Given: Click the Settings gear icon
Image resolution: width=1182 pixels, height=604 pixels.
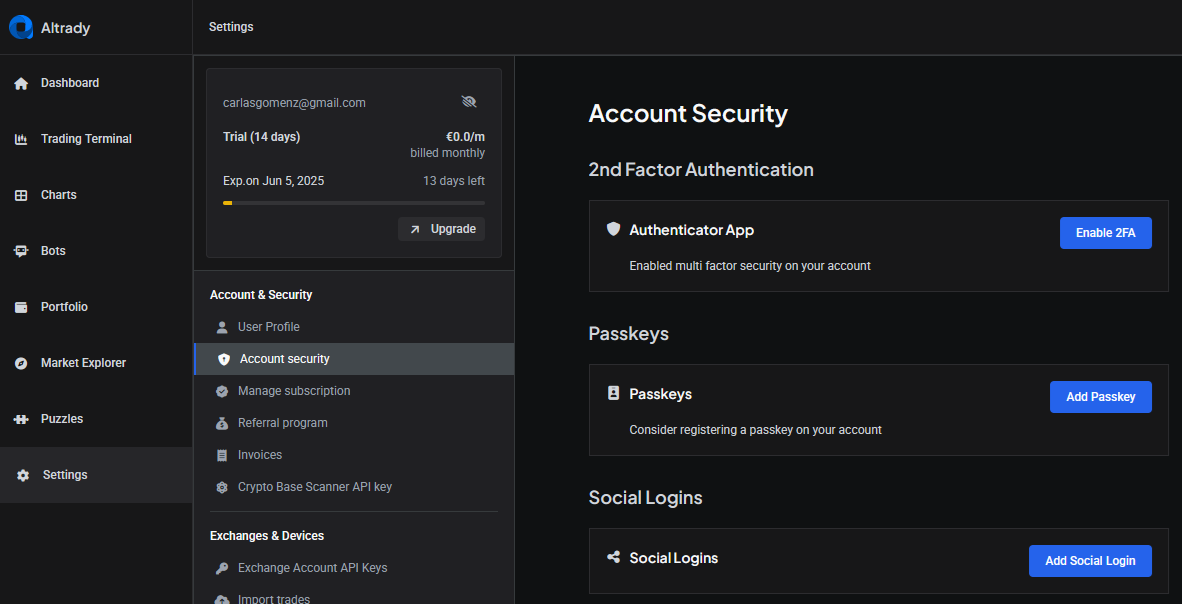Looking at the screenshot, I should [23, 476].
